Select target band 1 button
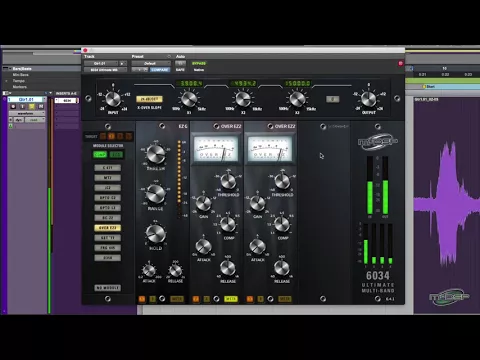480x360 pixels. point(103,136)
